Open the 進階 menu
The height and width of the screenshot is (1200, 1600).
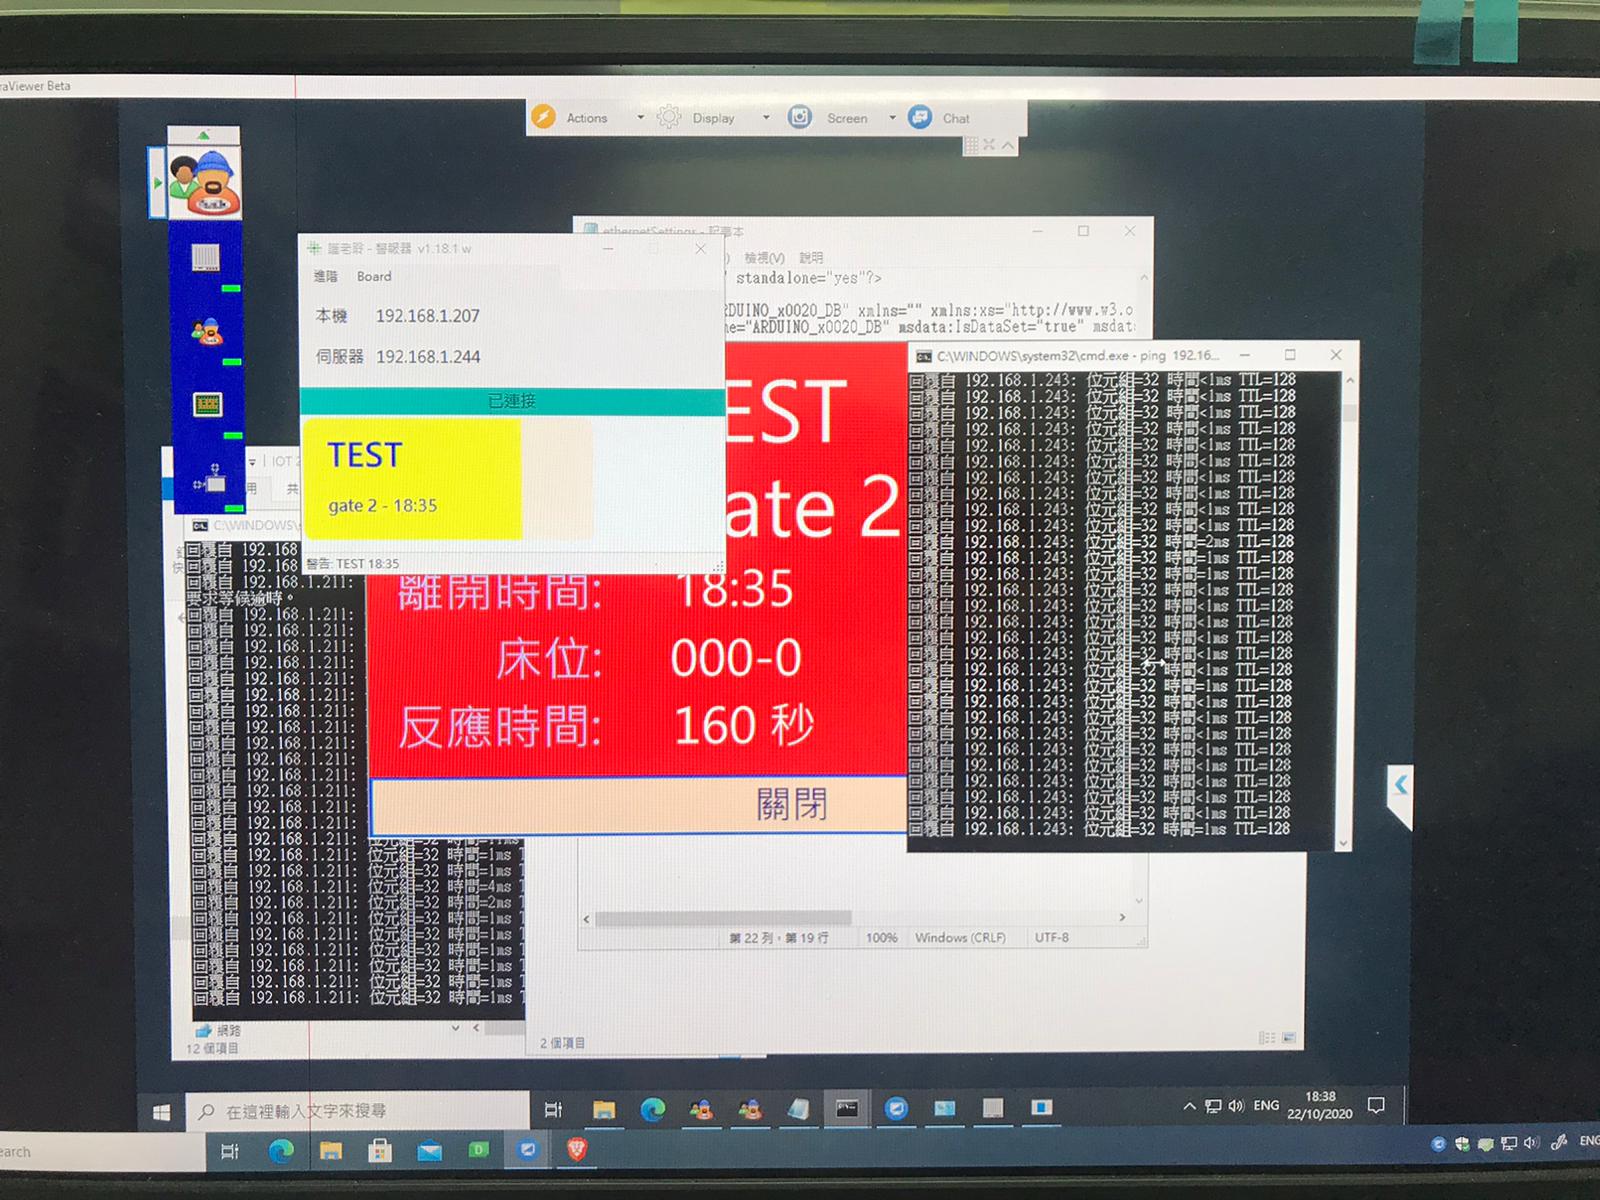pos(326,276)
